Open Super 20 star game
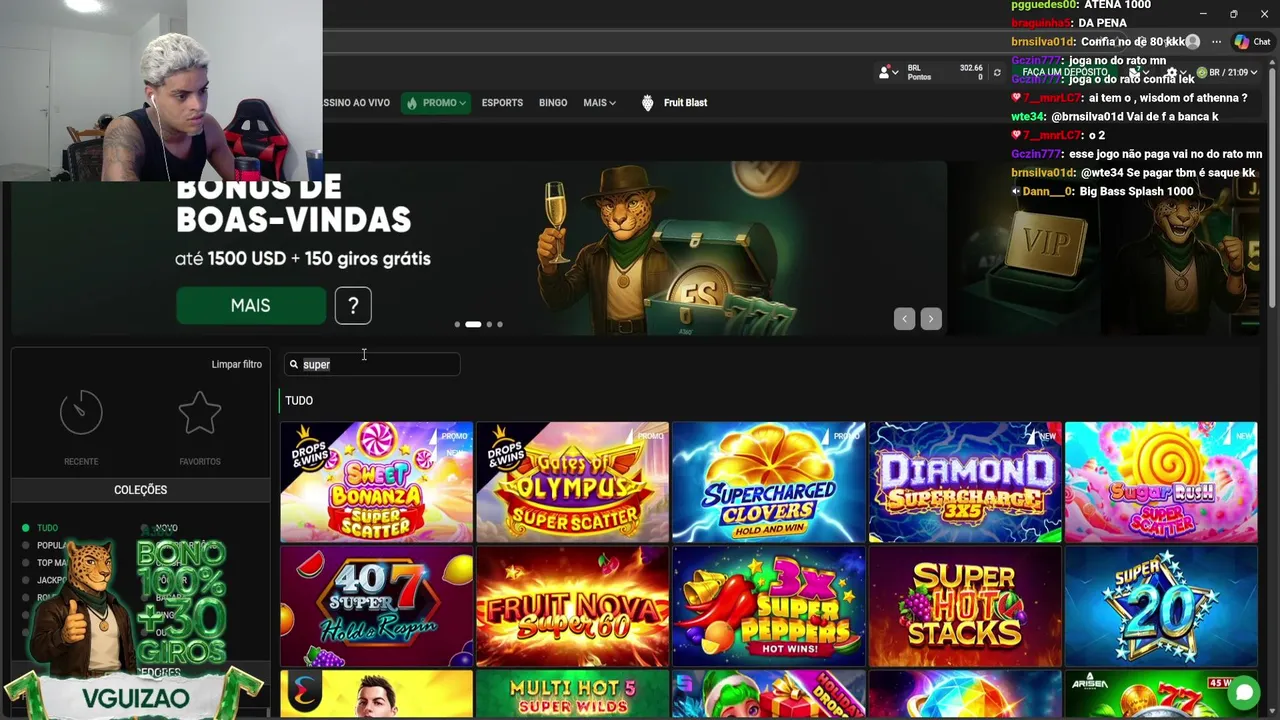This screenshot has width=1280, height=720. coord(1161,606)
